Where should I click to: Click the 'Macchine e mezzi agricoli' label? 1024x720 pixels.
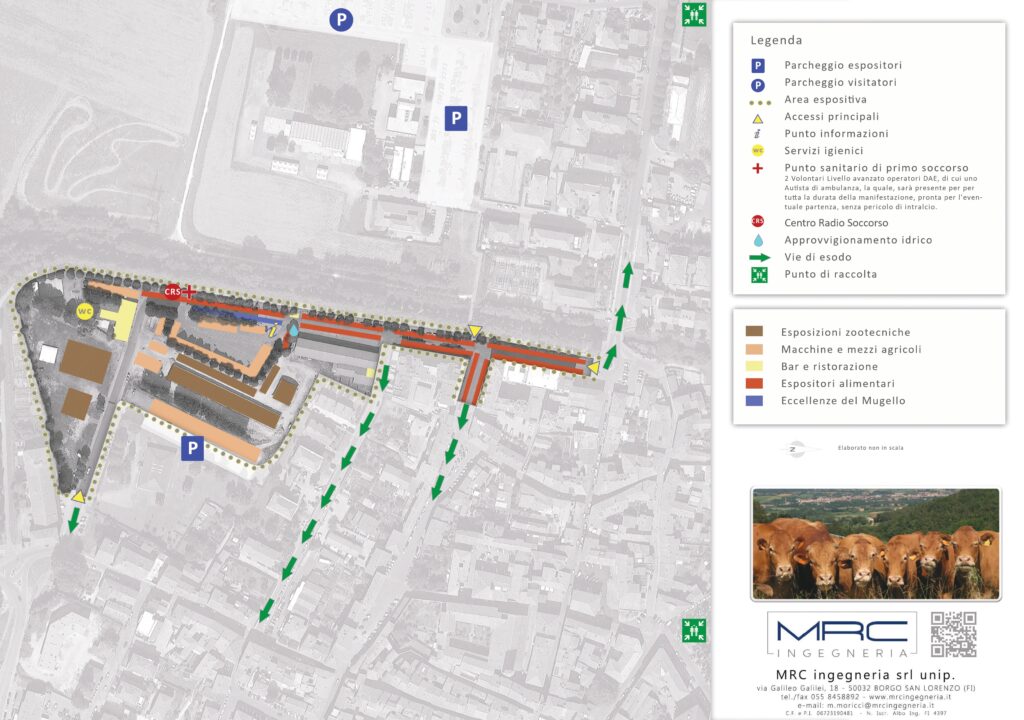click(851, 350)
